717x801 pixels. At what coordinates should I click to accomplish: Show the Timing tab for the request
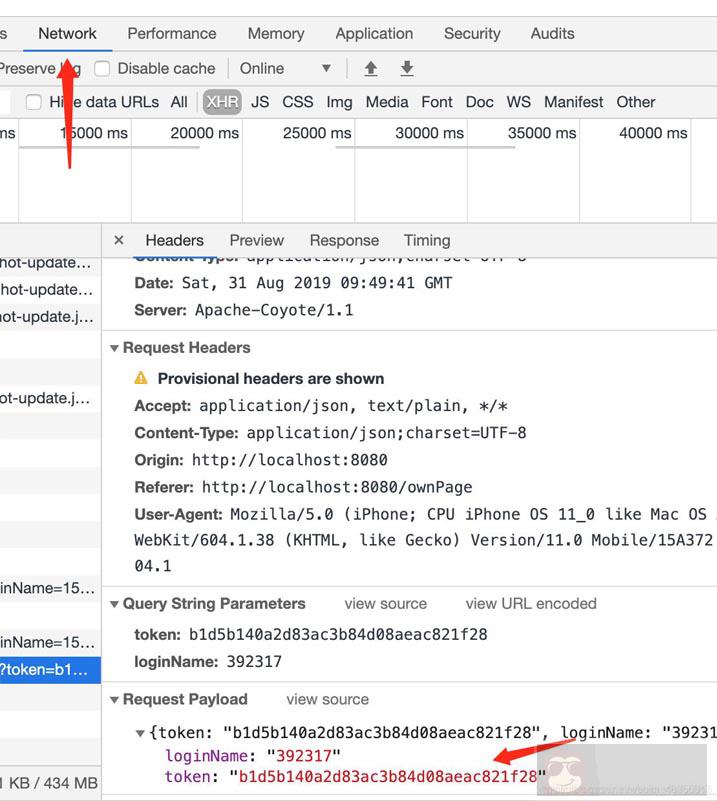point(427,240)
